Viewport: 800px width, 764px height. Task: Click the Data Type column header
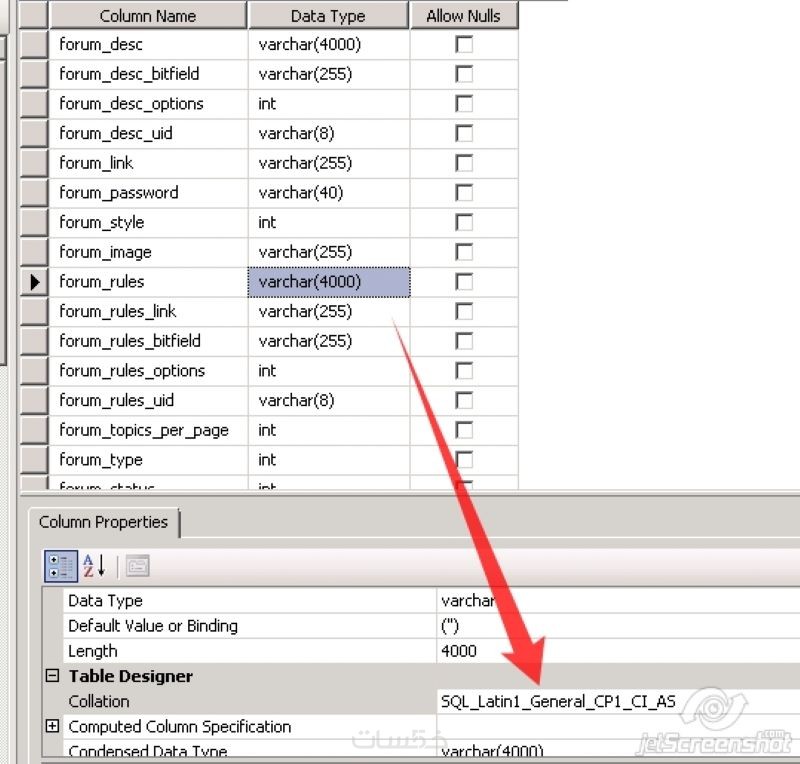pyautogui.click(x=328, y=16)
